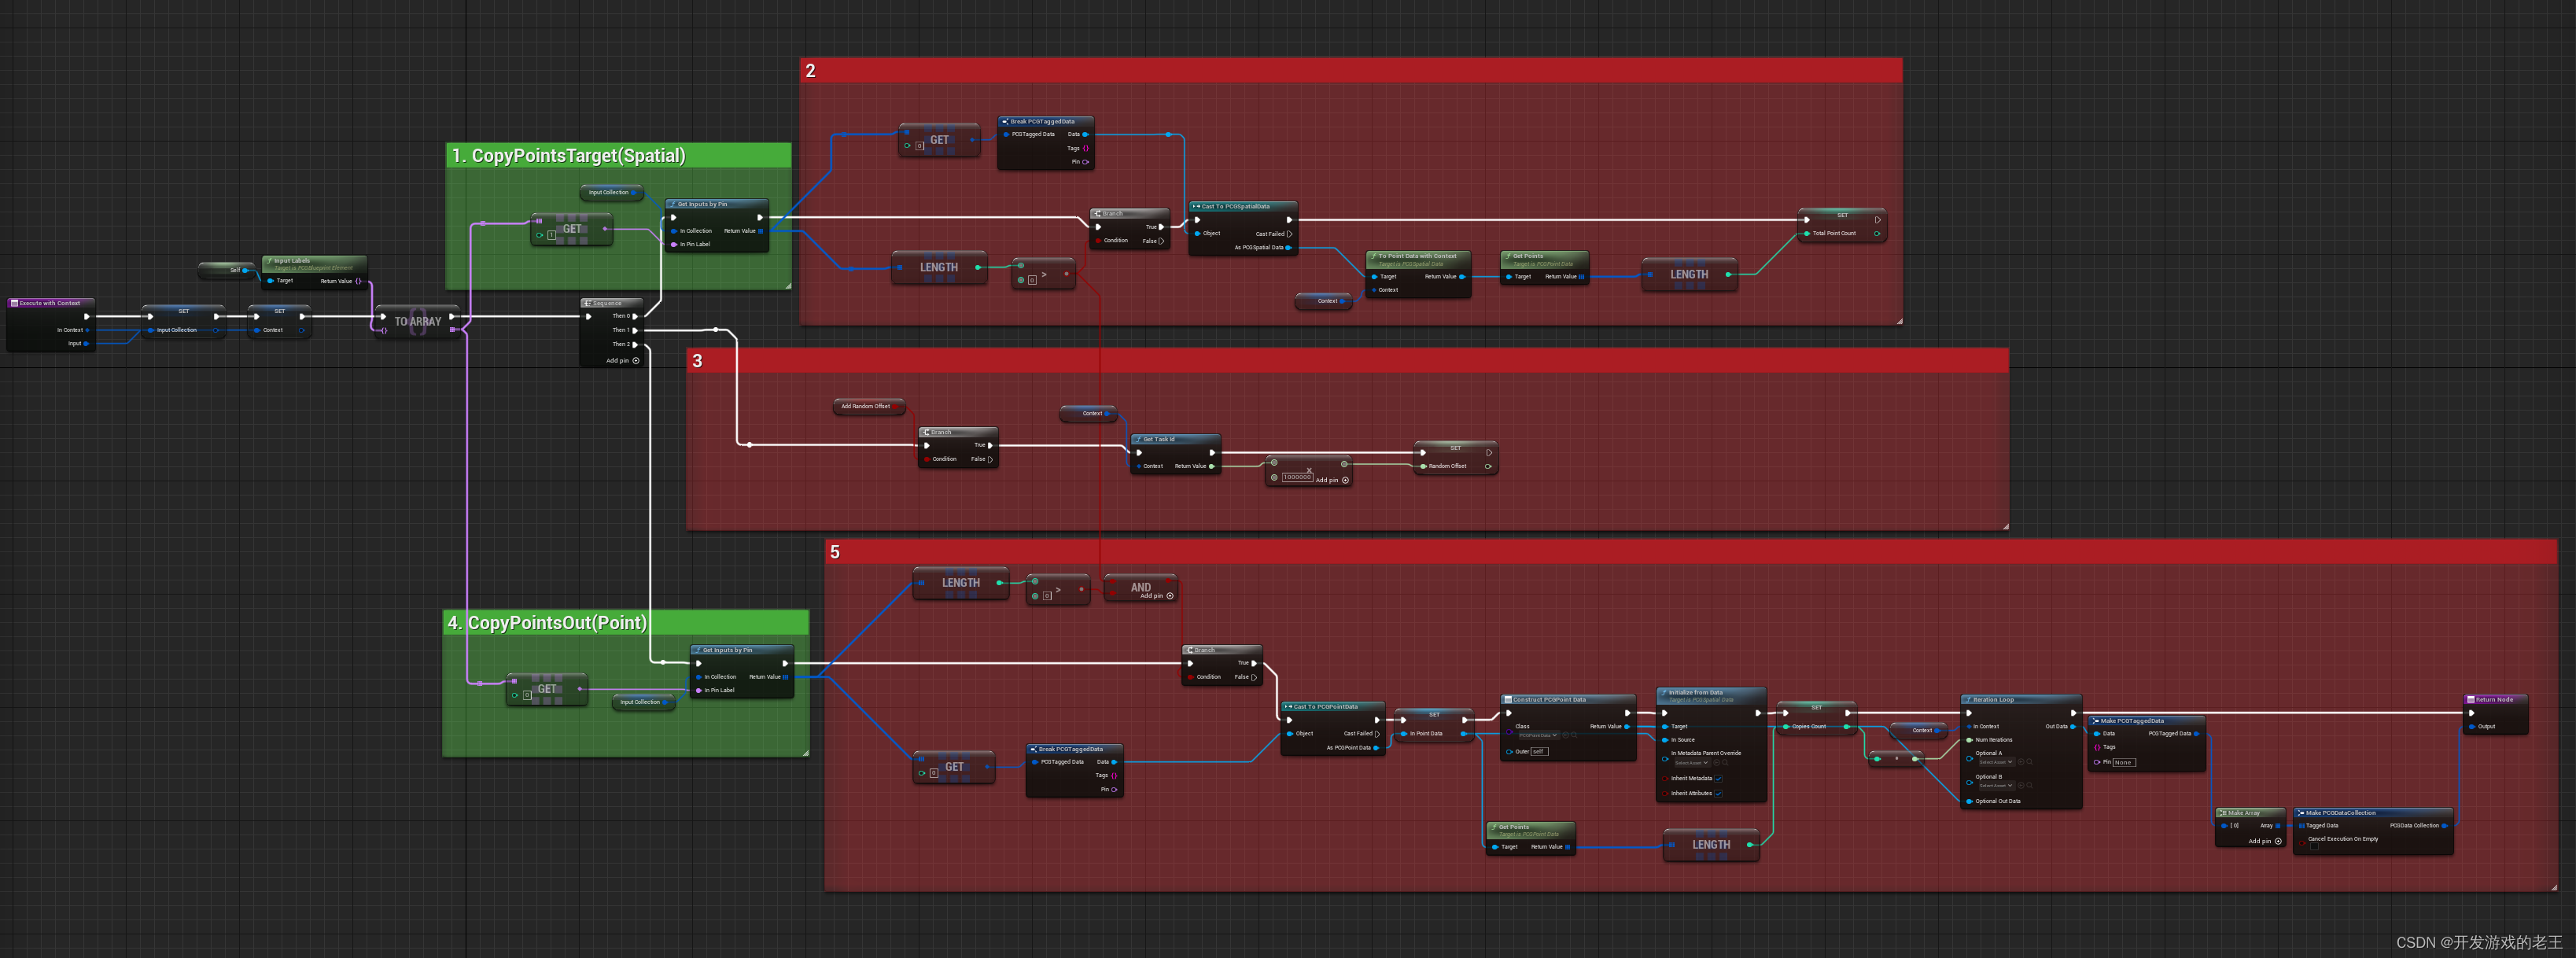
Task: Click the Outer self input field
Action: tap(1540, 751)
